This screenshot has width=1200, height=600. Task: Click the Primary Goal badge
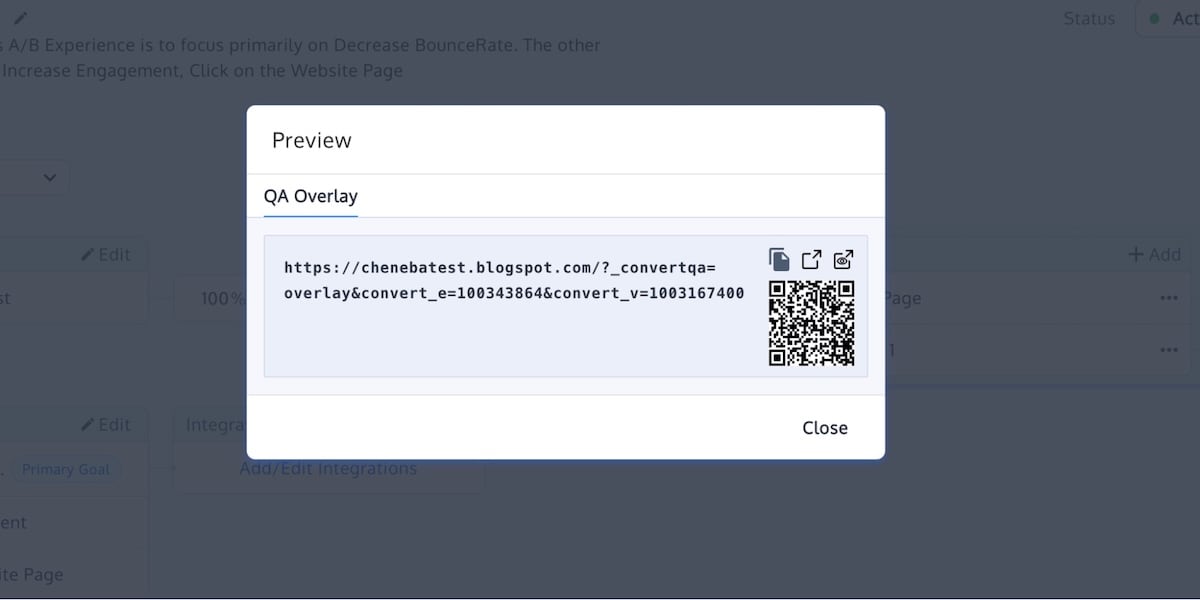click(66, 469)
